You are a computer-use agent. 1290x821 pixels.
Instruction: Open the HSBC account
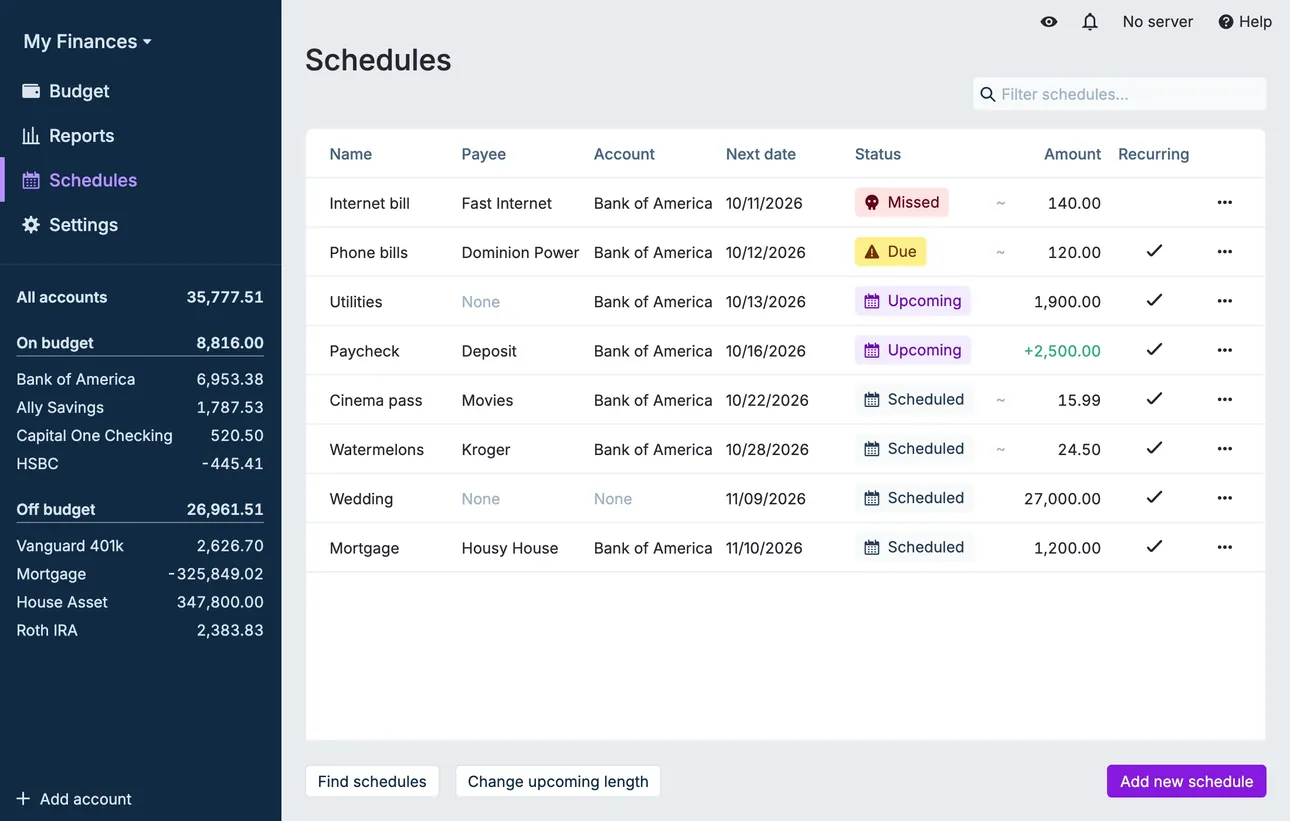tap(140, 463)
